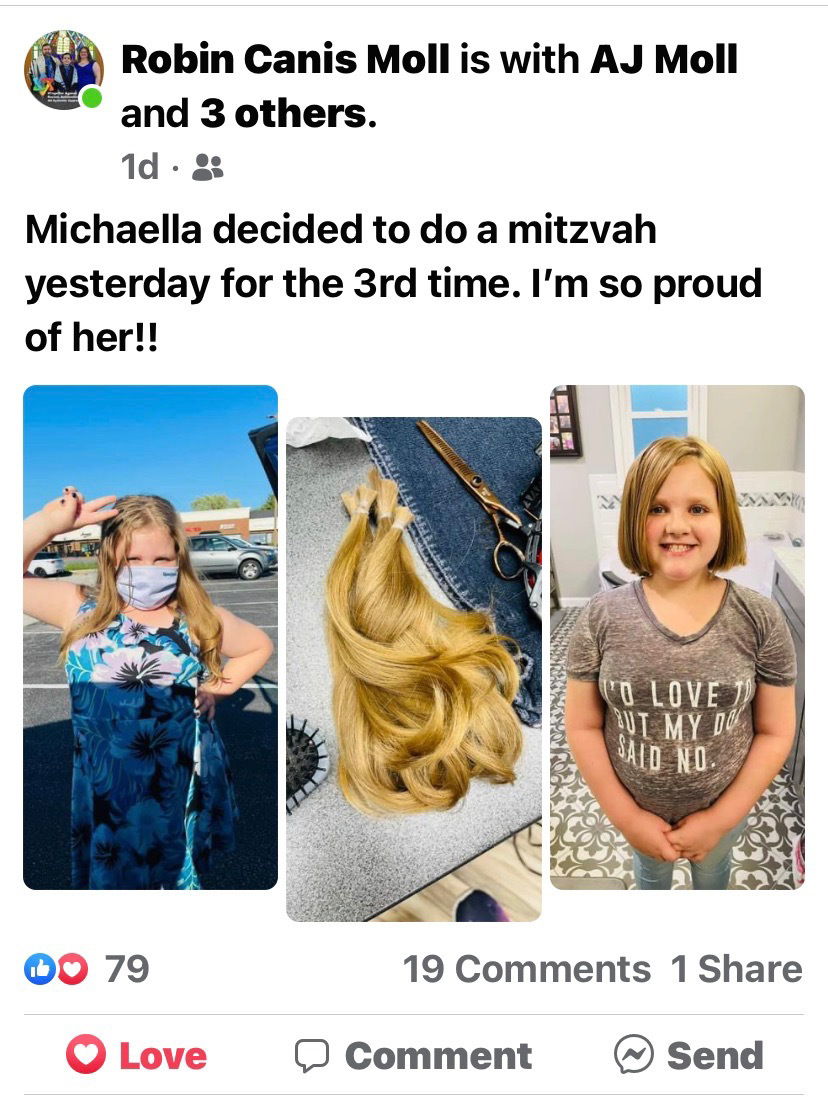The width and height of the screenshot is (828, 1100).
Task: Tap the heart icon beside Love
Action: point(86,1055)
